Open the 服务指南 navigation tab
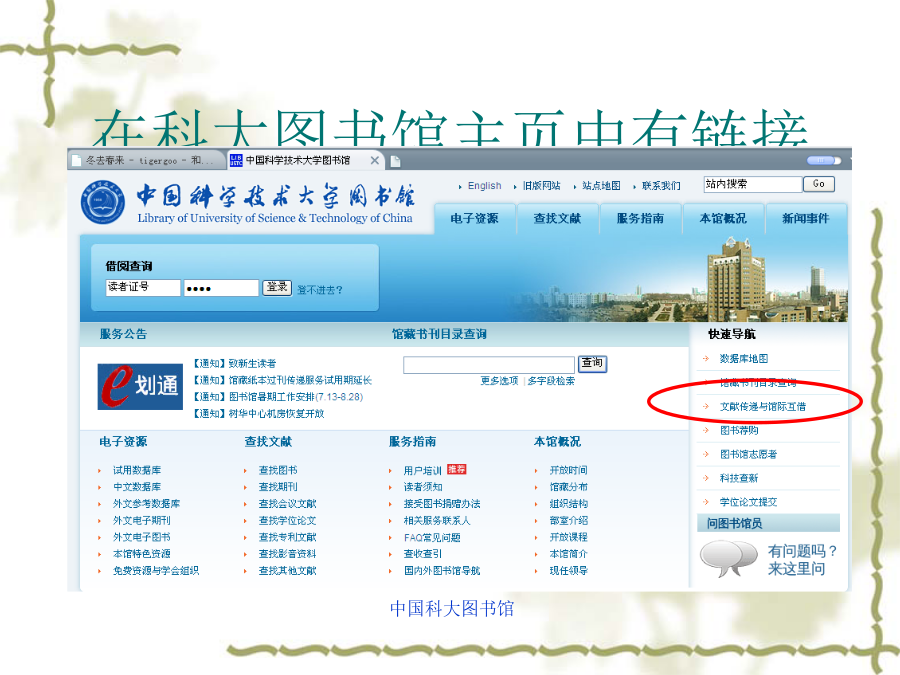This screenshot has width=900, height=675. click(640, 218)
